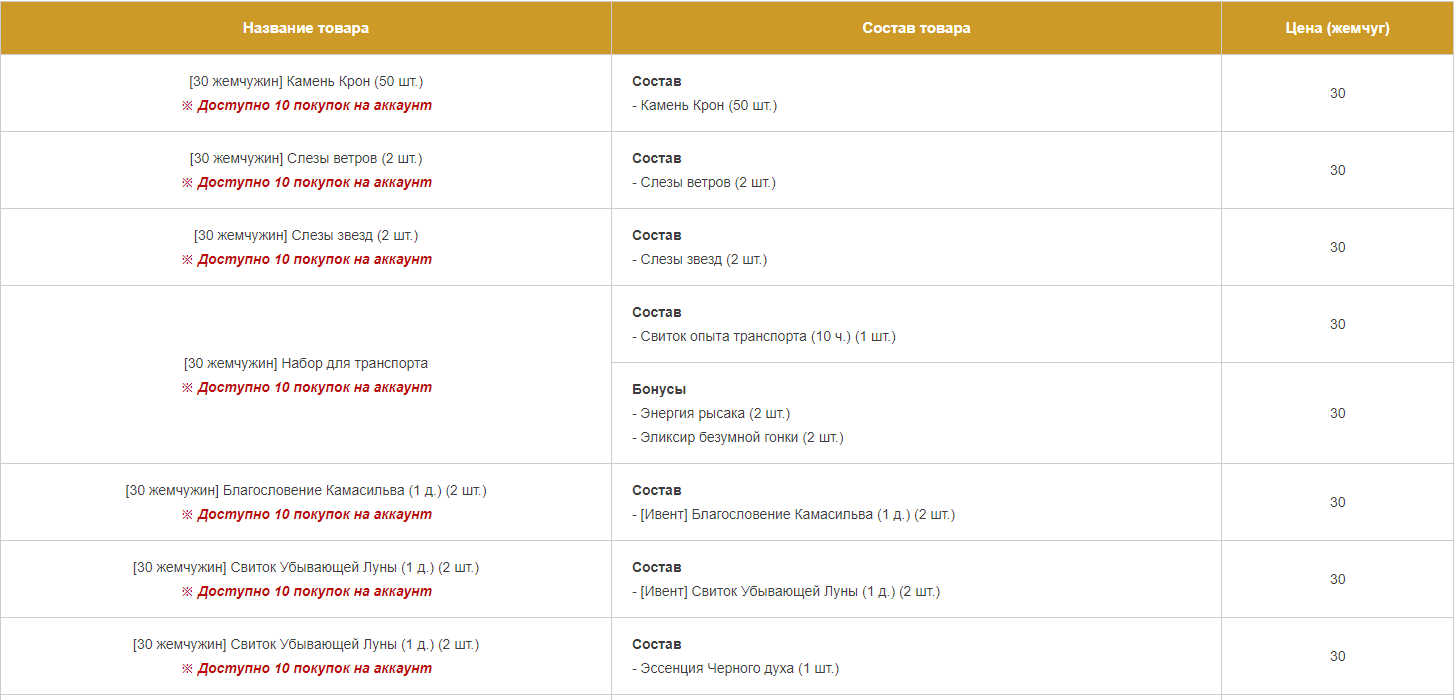Screen dimensions: 1455x700
Task: Click price 30 in the Эссенция Черного духа row
Action: [1337, 656]
